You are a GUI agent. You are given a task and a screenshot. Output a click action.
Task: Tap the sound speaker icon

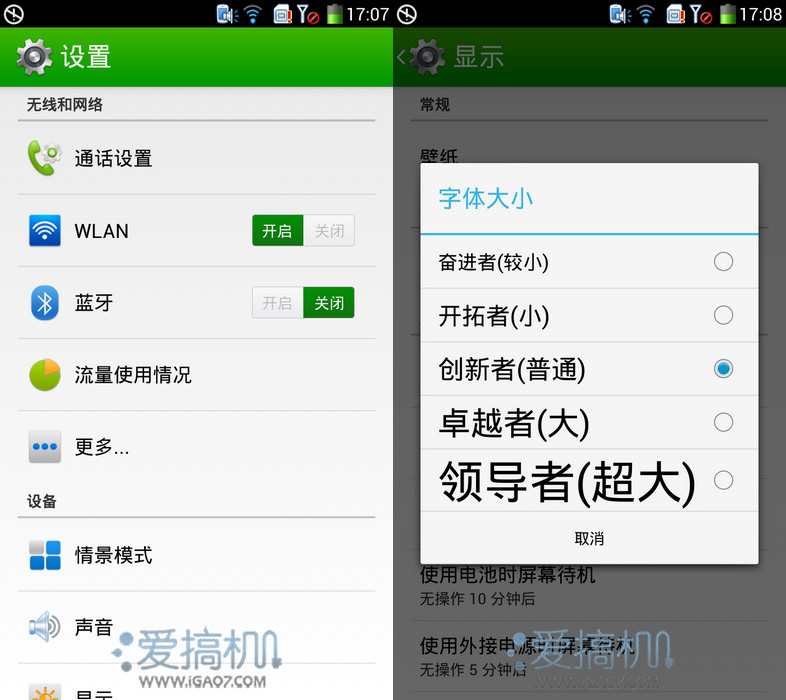[45, 626]
